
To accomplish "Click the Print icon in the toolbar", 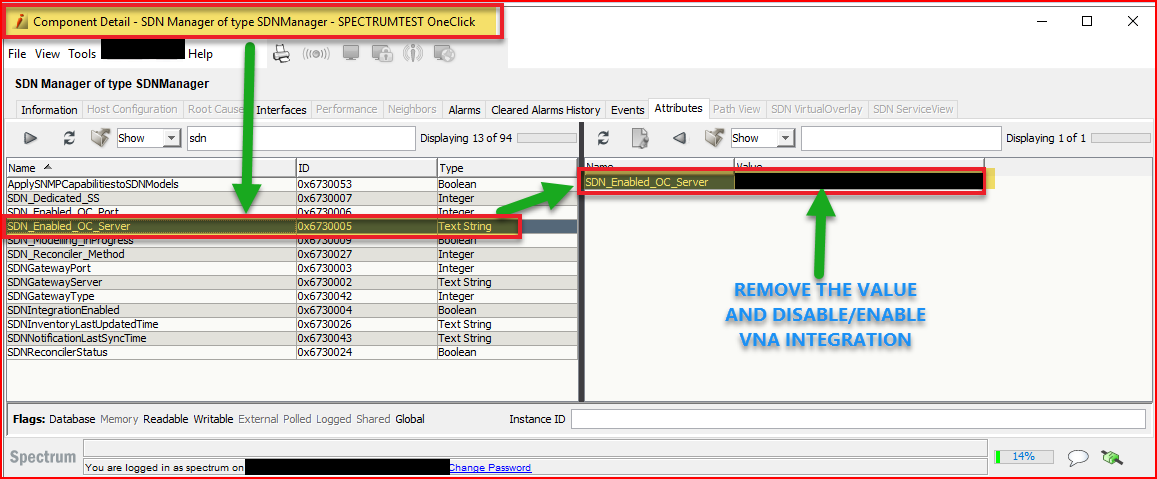I will point(282,53).
